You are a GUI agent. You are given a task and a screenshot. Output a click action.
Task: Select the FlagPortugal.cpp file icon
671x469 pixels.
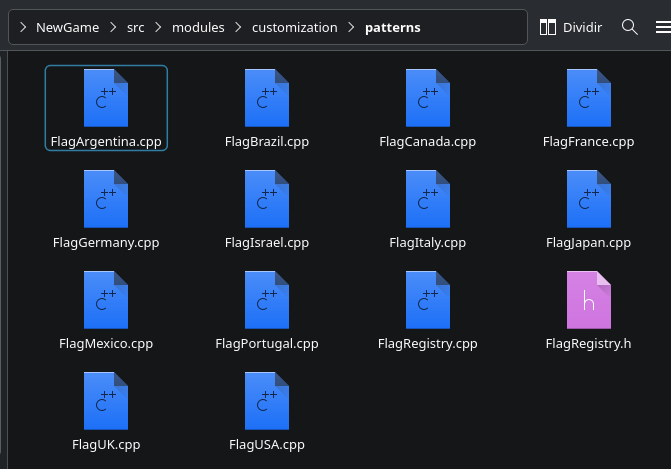pos(267,300)
